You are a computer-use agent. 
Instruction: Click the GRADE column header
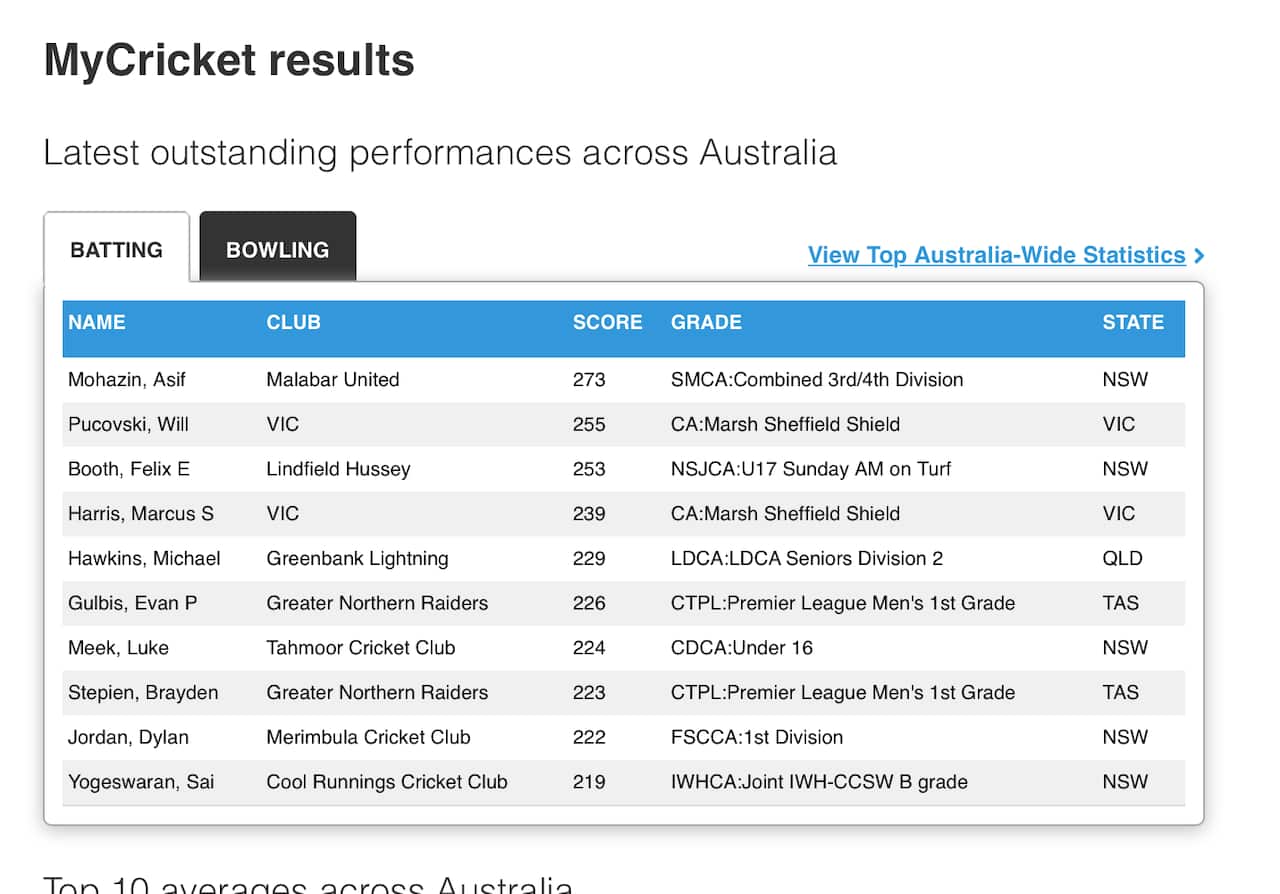705,322
